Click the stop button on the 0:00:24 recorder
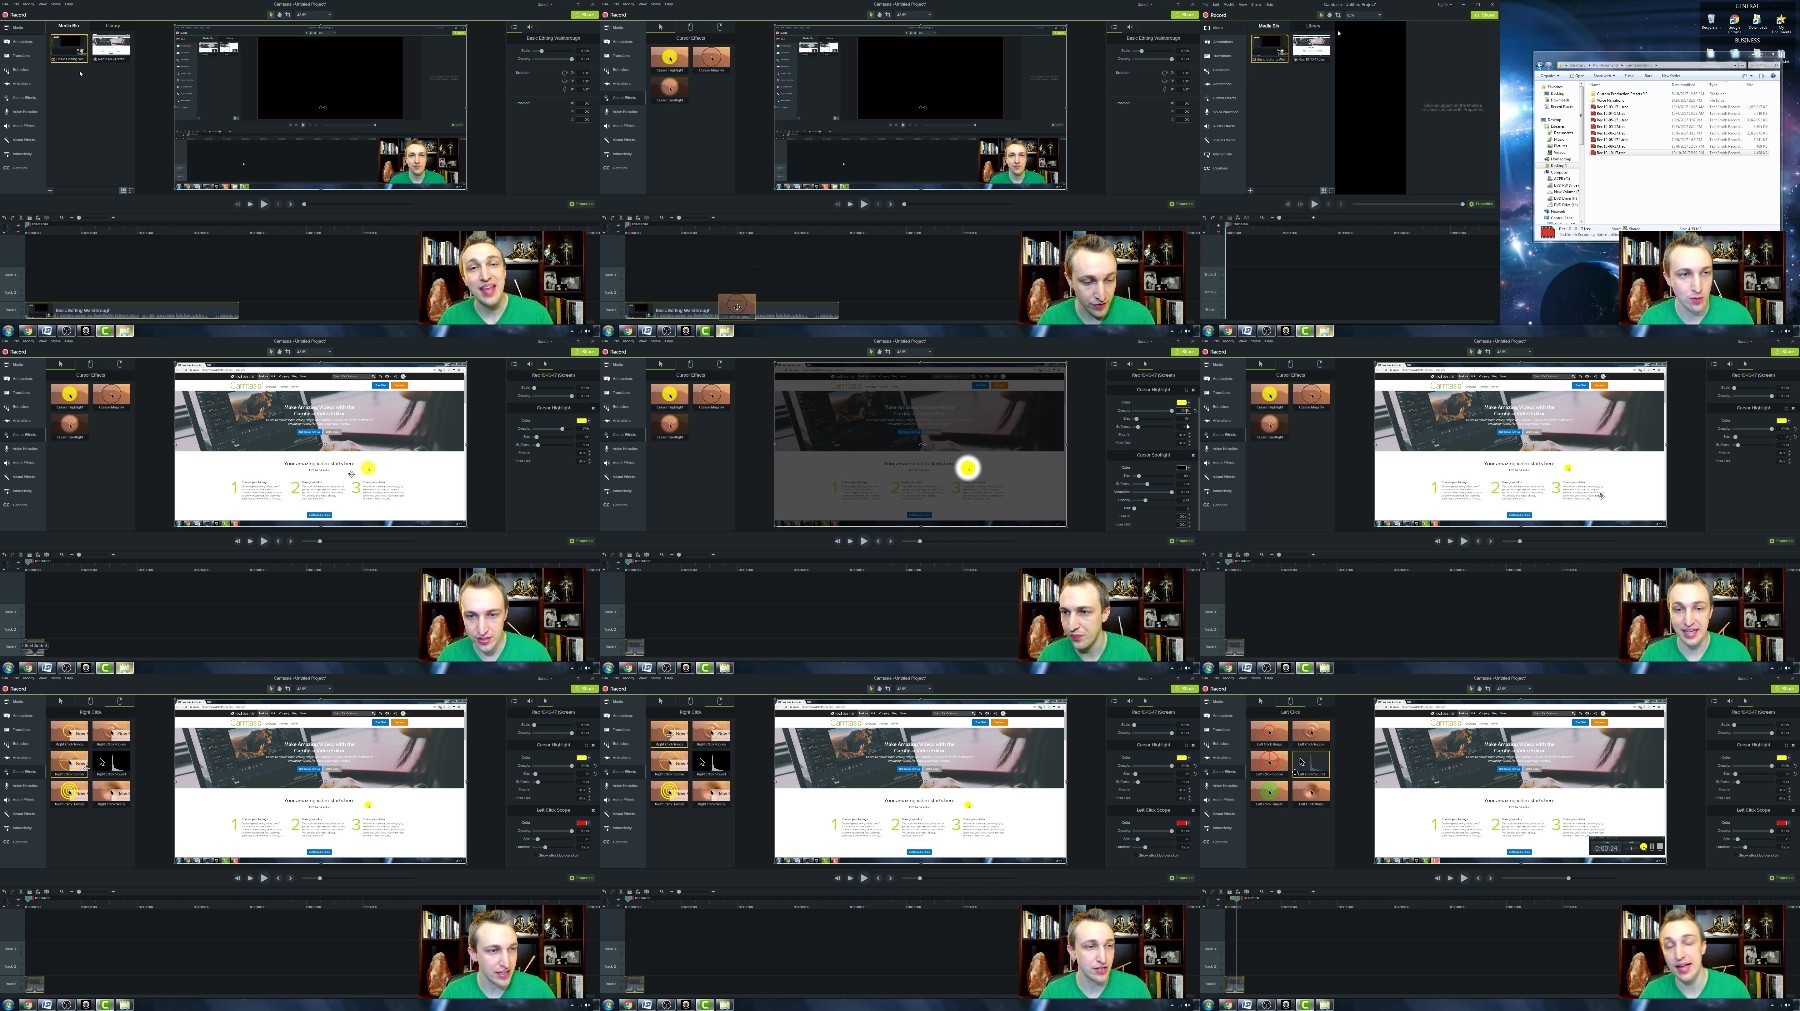 pos(1660,846)
